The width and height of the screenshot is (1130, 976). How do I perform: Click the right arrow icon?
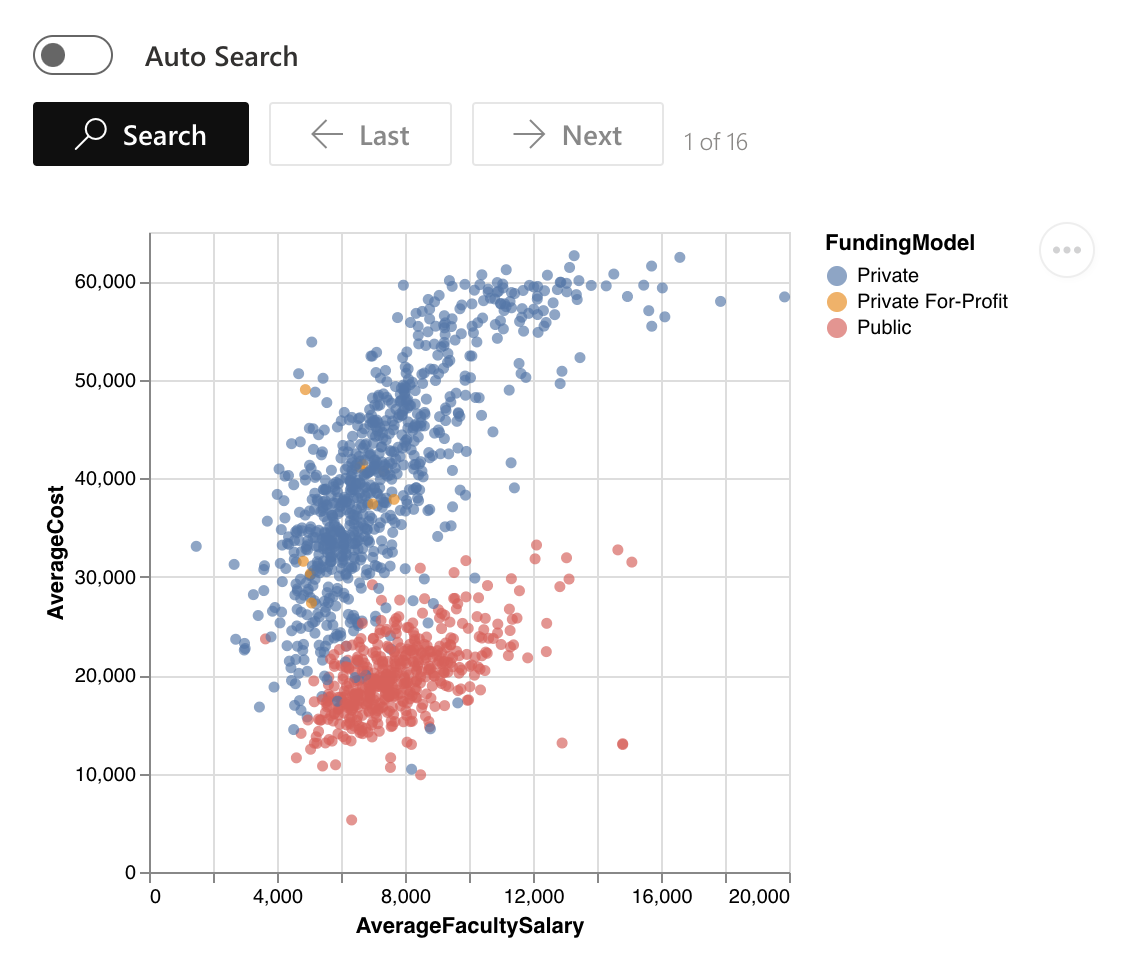tap(529, 134)
